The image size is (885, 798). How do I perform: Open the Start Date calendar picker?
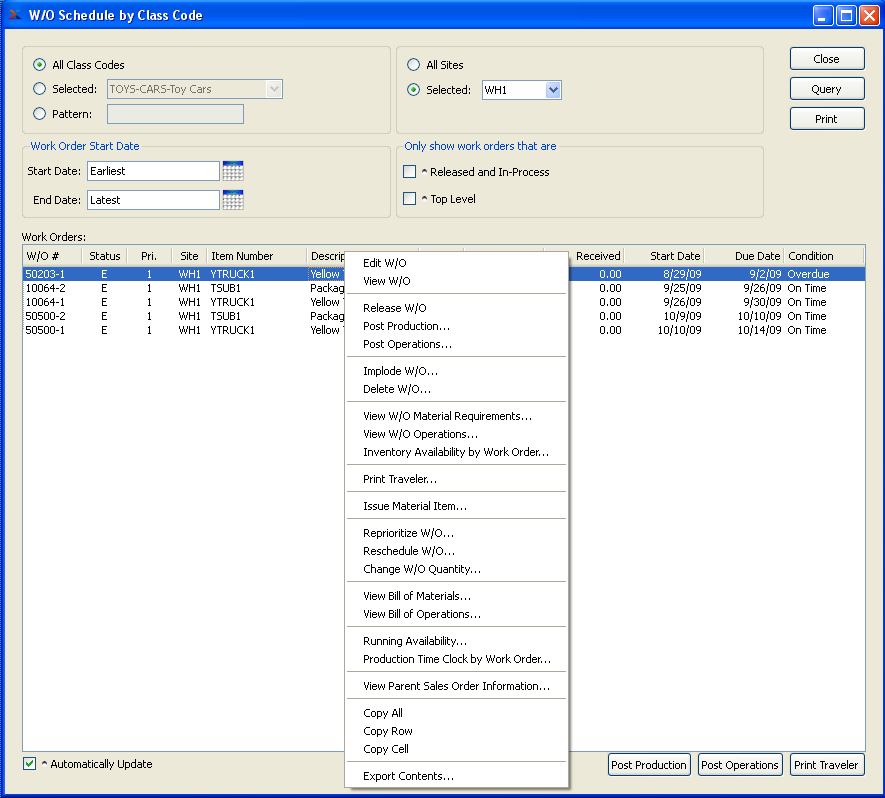coord(233,171)
